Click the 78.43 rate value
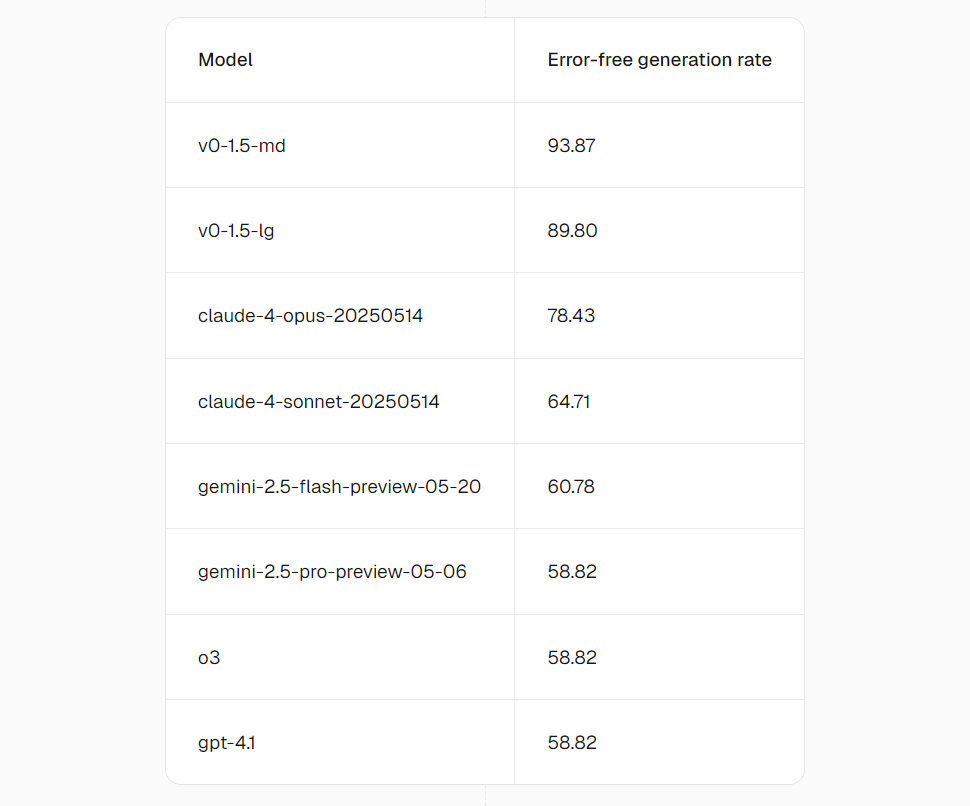The height and width of the screenshot is (806, 970). click(x=571, y=316)
